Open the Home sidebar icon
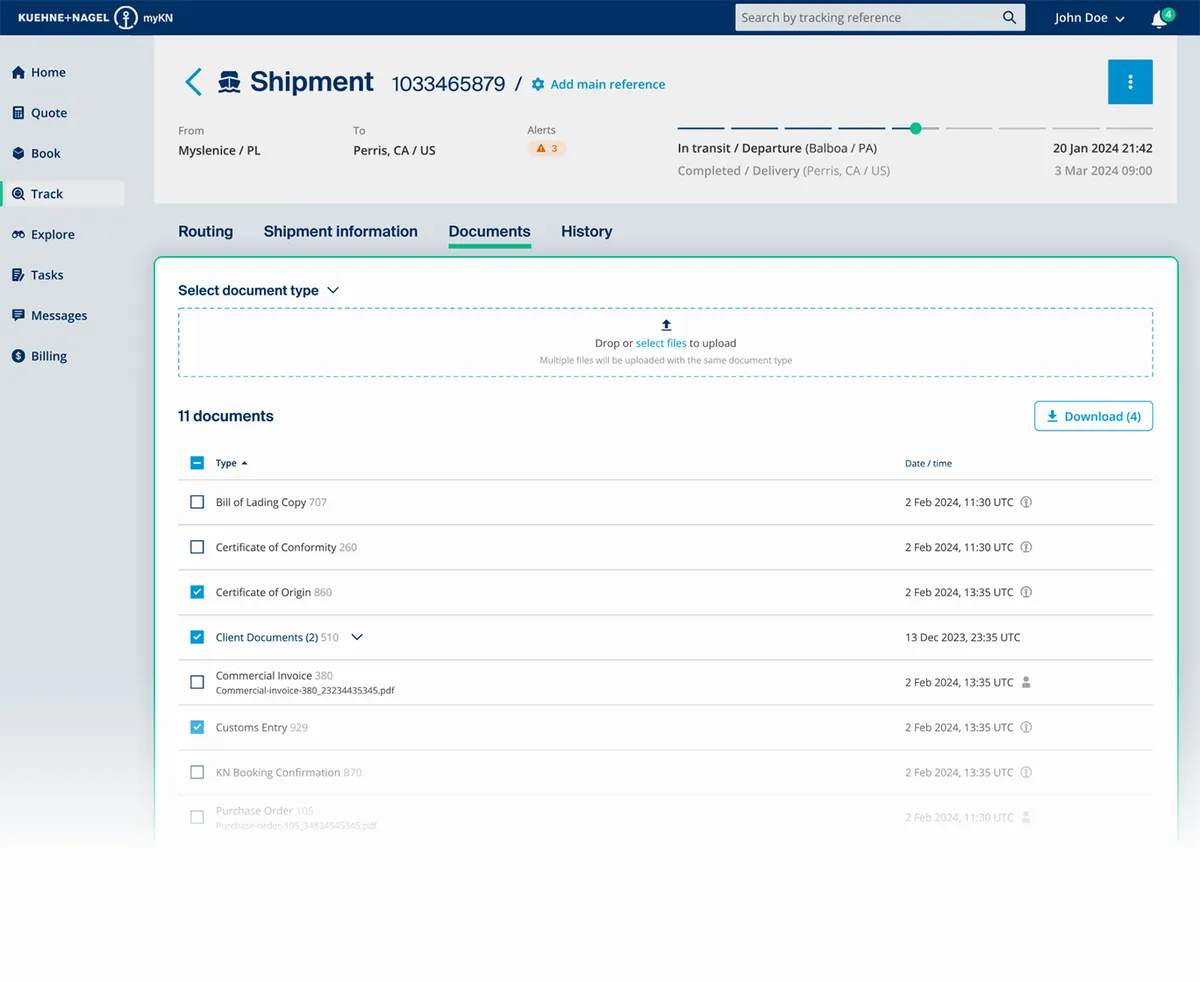This screenshot has height=982, width=1200. [17, 72]
